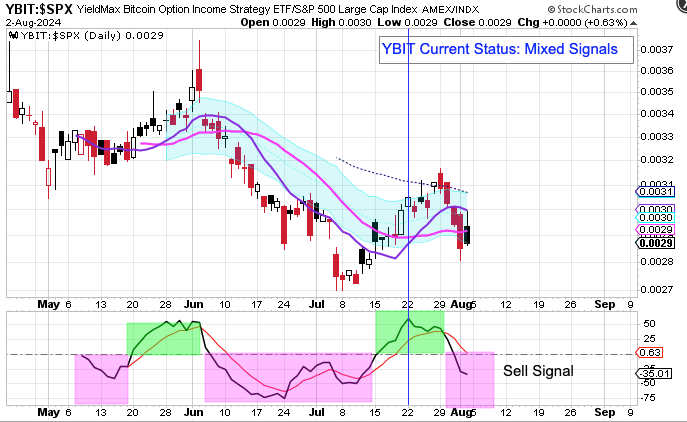Click the green shaded zone in late May

(x=163, y=337)
